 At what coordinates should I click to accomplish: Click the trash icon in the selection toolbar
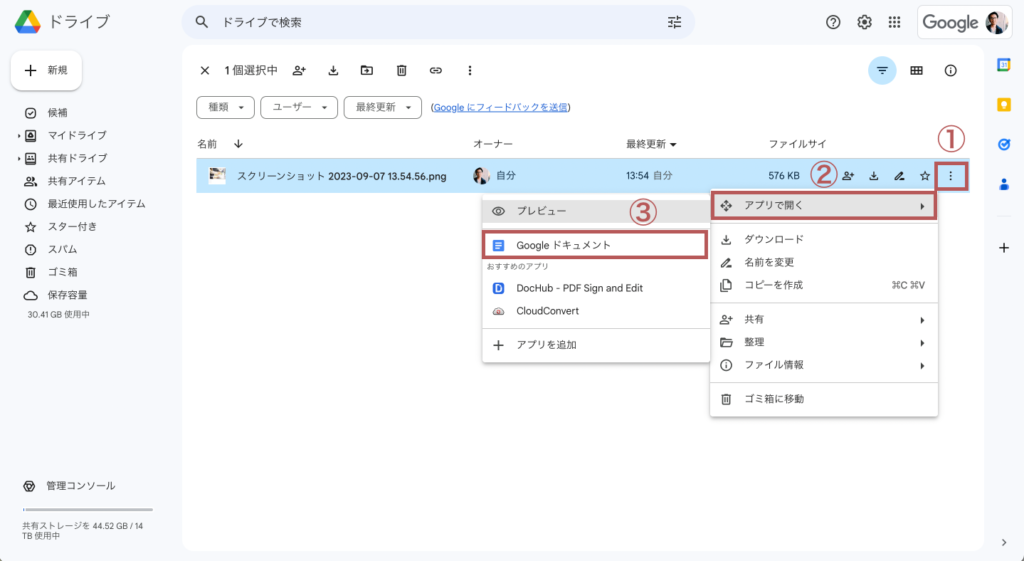tap(402, 71)
